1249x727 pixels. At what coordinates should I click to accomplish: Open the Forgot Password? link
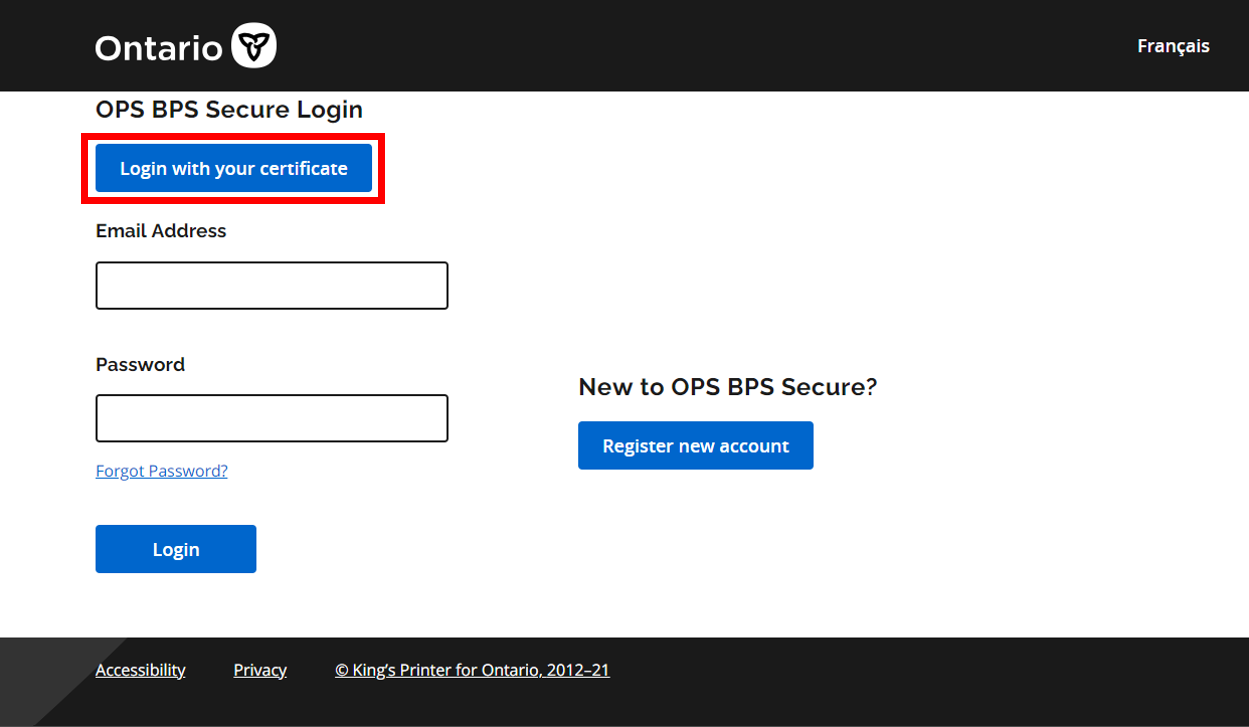(x=161, y=471)
